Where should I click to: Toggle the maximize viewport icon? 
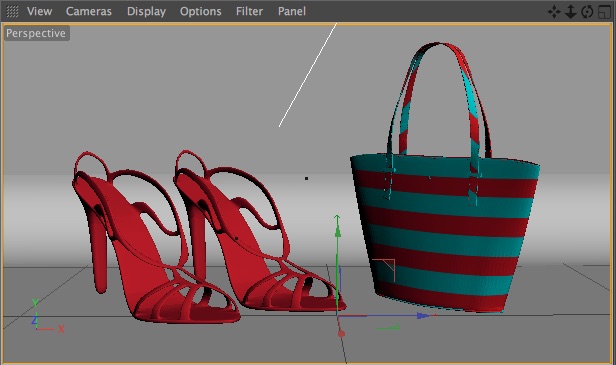click(x=604, y=12)
